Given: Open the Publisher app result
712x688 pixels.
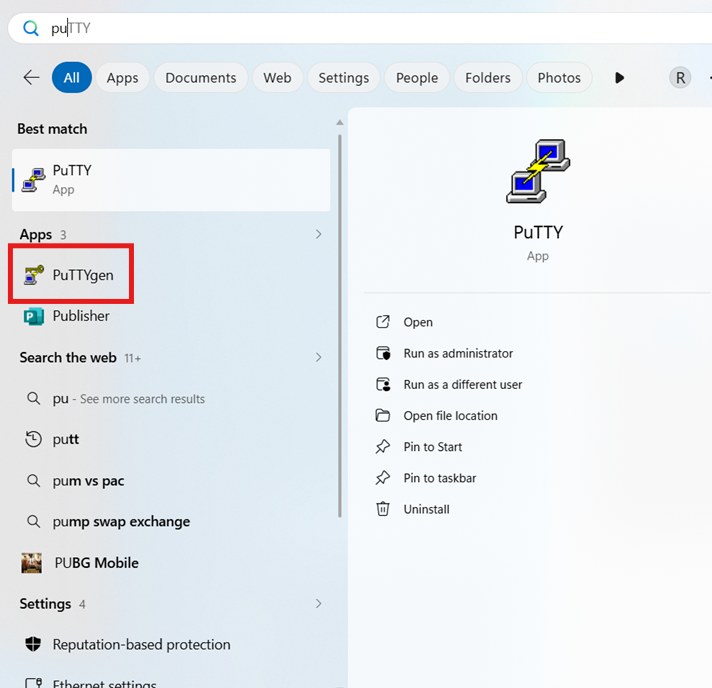Looking at the screenshot, I should [x=171, y=316].
